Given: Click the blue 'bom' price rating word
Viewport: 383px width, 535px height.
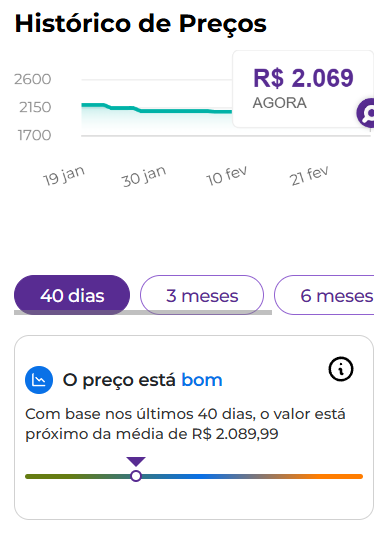Looking at the screenshot, I should click(x=202, y=380).
